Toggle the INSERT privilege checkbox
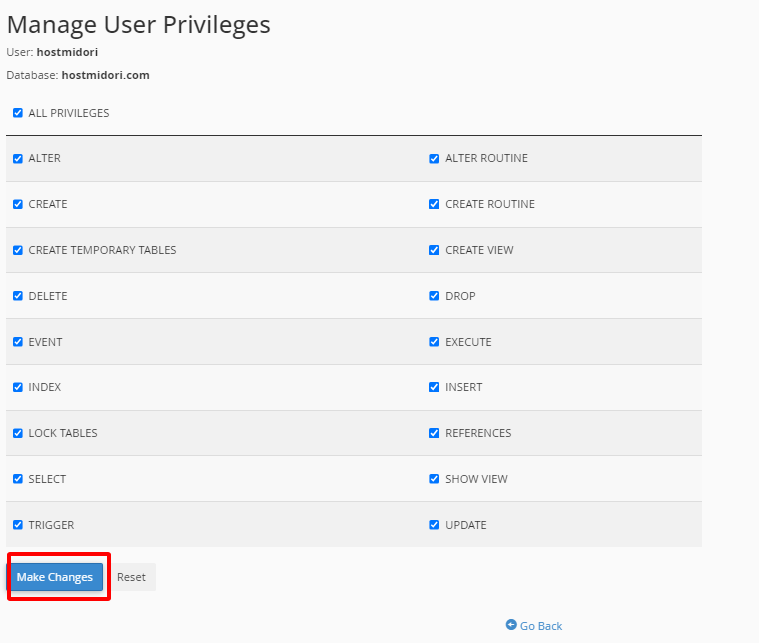 pos(434,387)
